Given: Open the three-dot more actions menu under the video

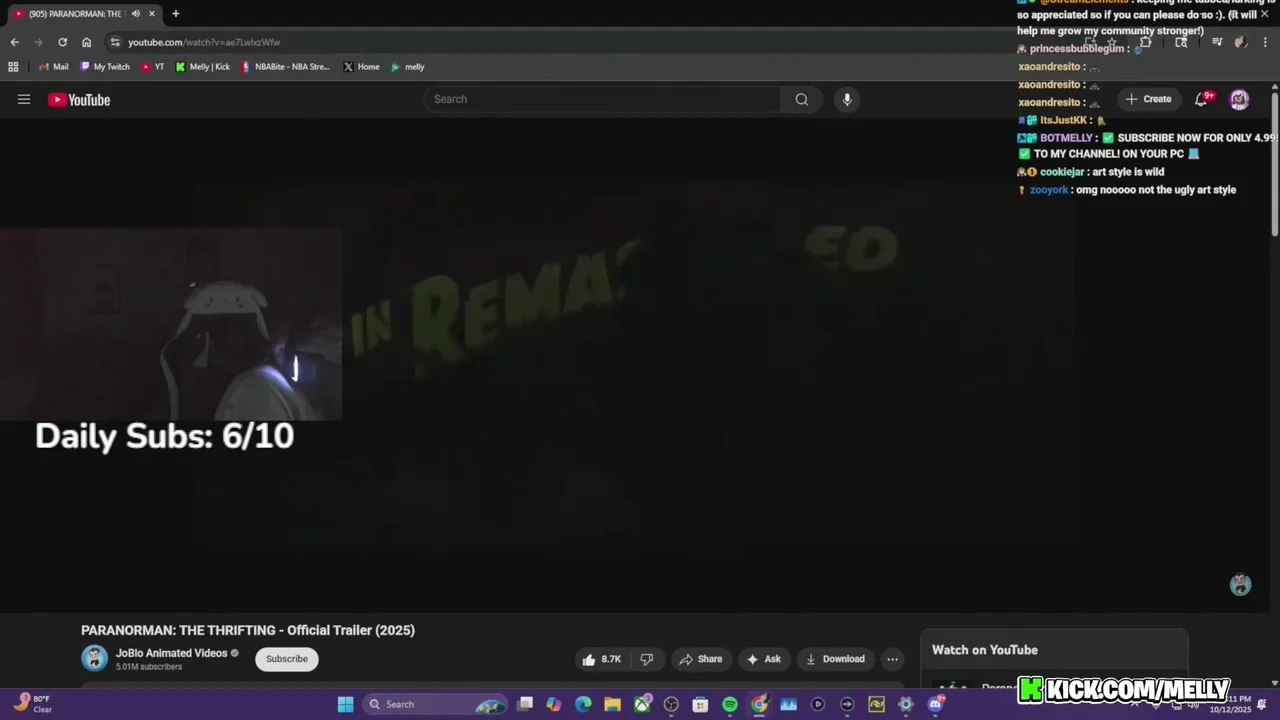Looking at the screenshot, I should (892, 659).
